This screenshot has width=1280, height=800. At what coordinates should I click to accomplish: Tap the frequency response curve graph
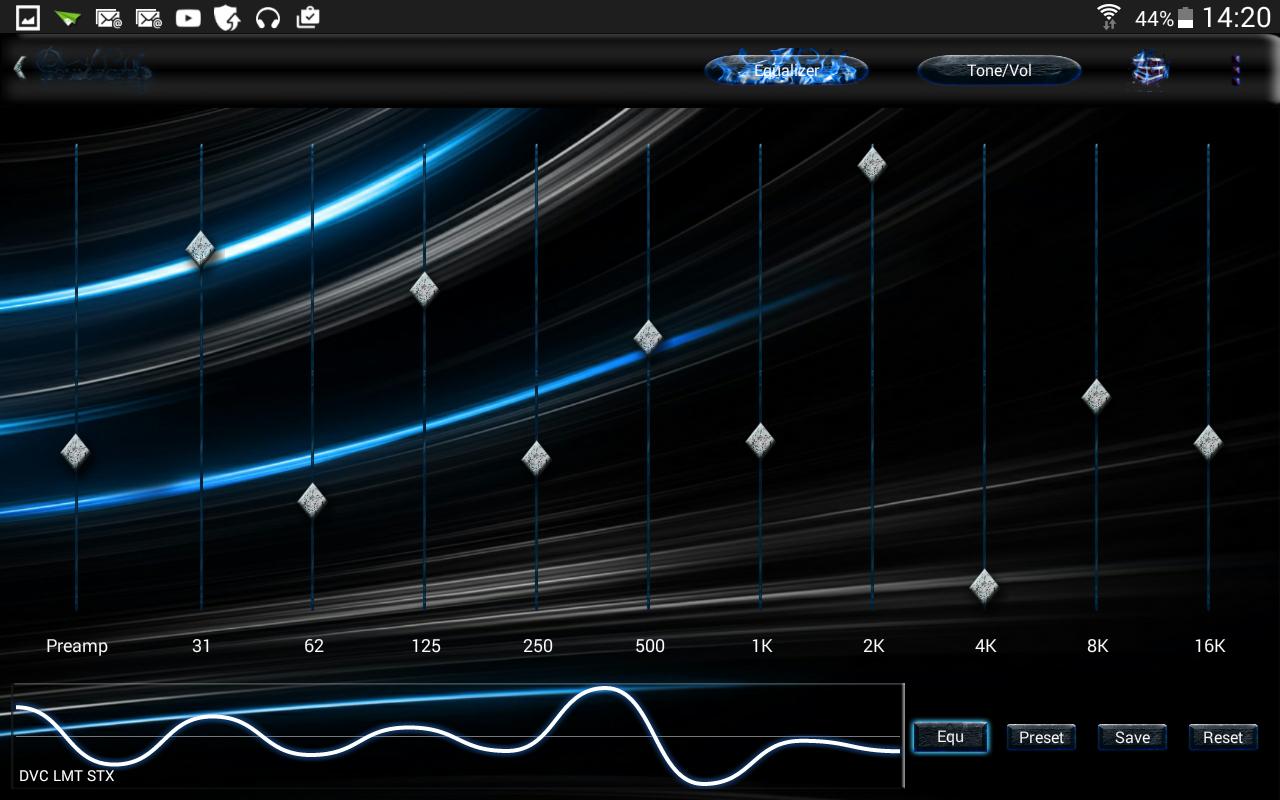click(x=457, y=736)
